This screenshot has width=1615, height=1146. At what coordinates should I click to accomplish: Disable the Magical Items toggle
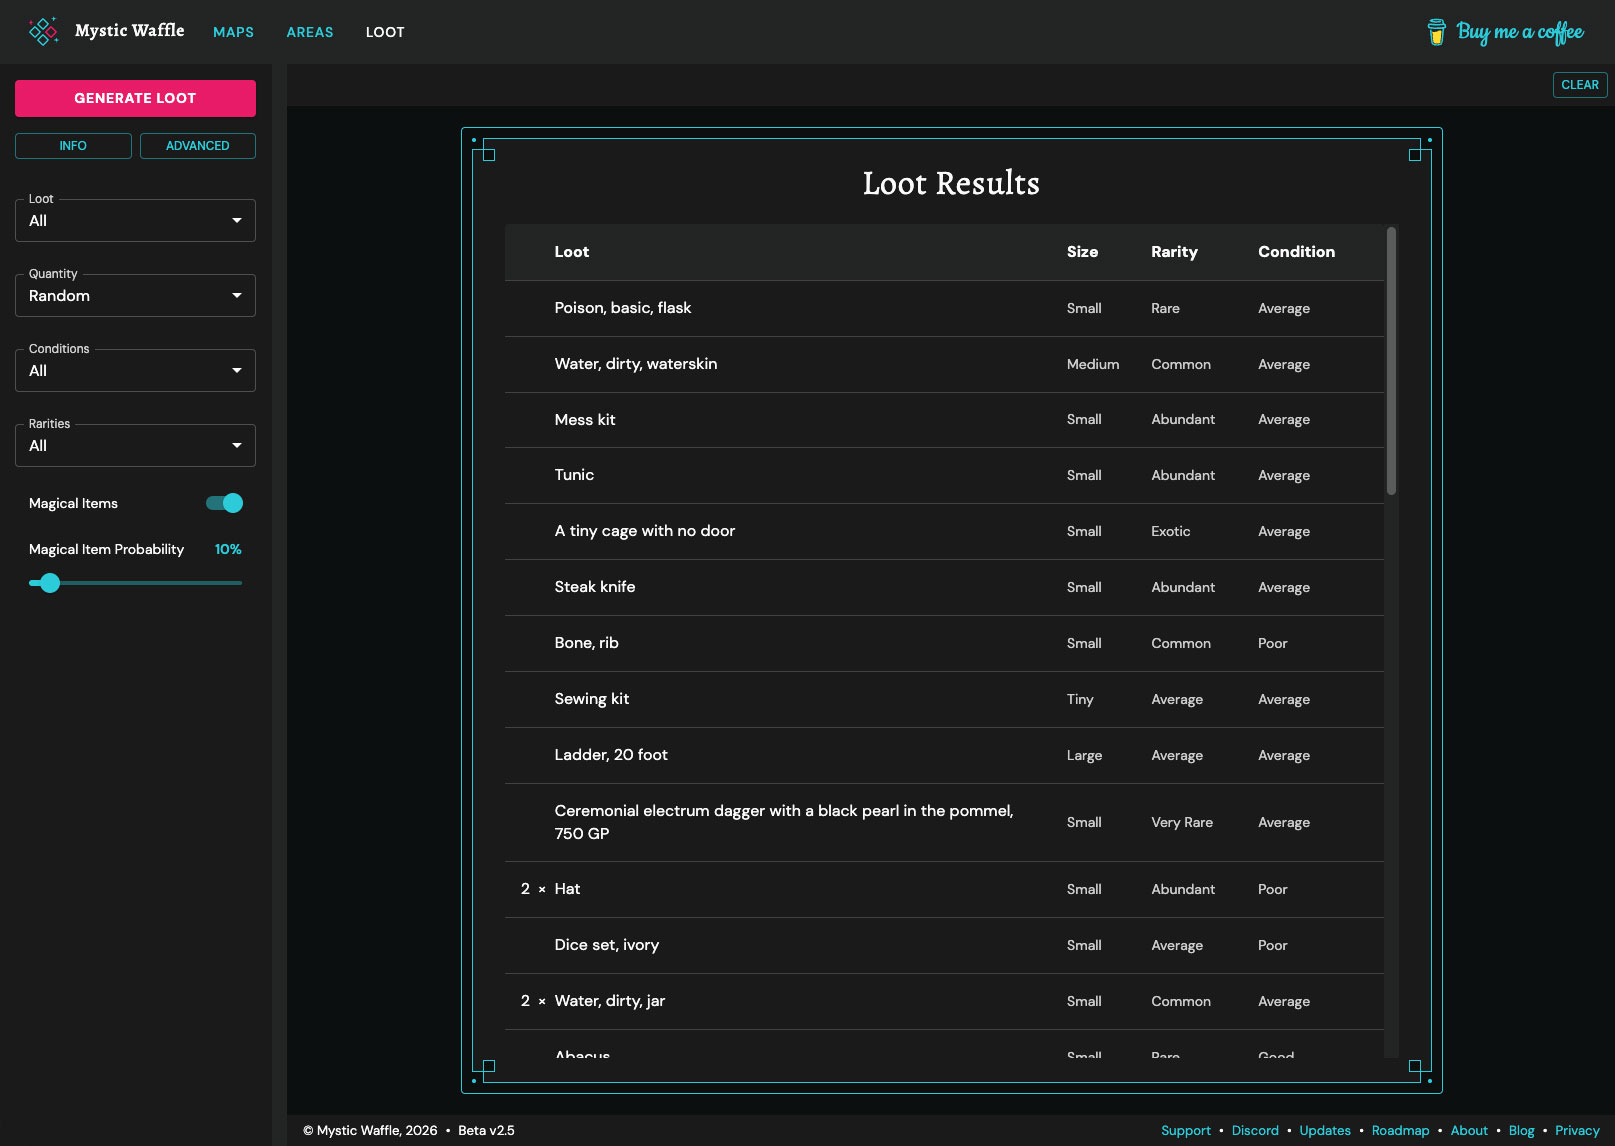tap(225, 503)
